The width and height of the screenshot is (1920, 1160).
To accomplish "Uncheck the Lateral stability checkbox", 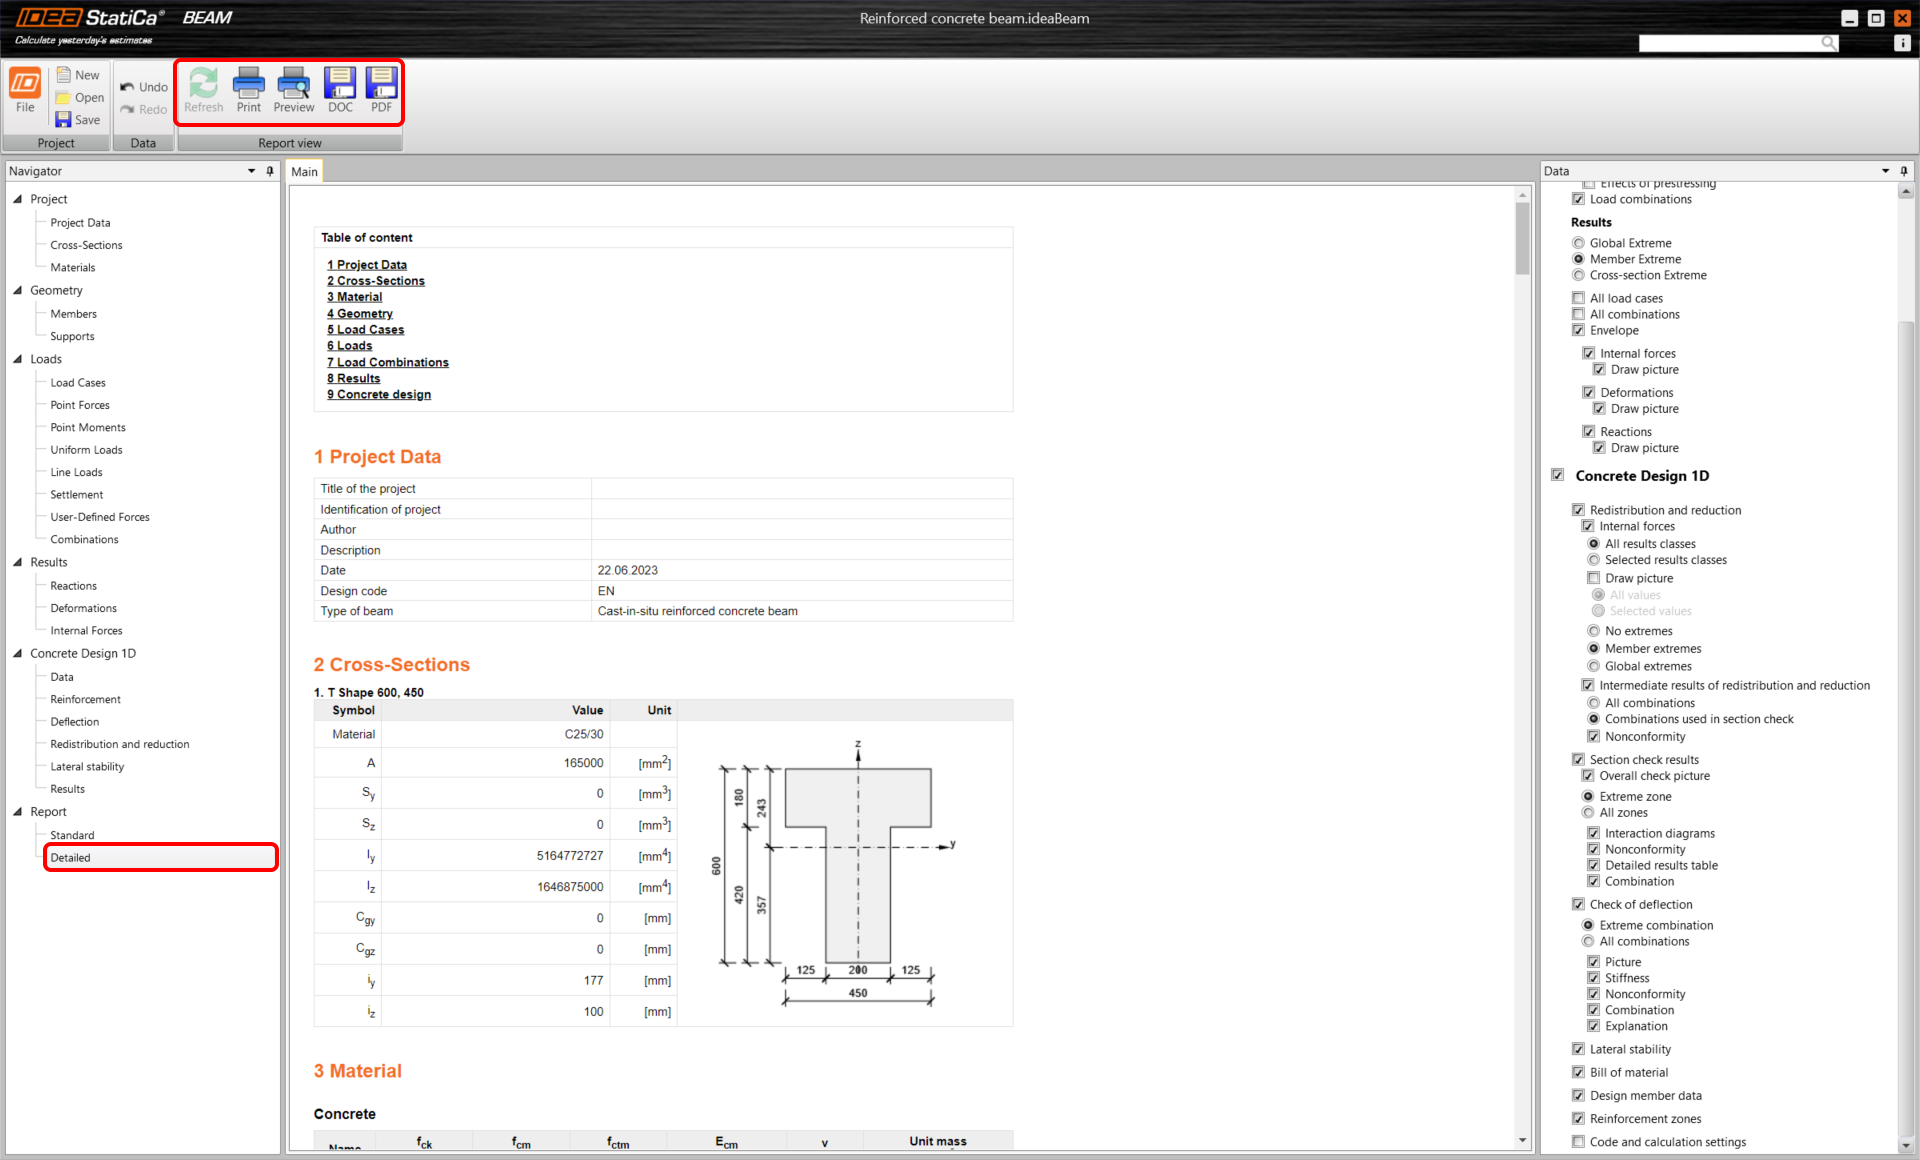I will tap(1578, 1049).
